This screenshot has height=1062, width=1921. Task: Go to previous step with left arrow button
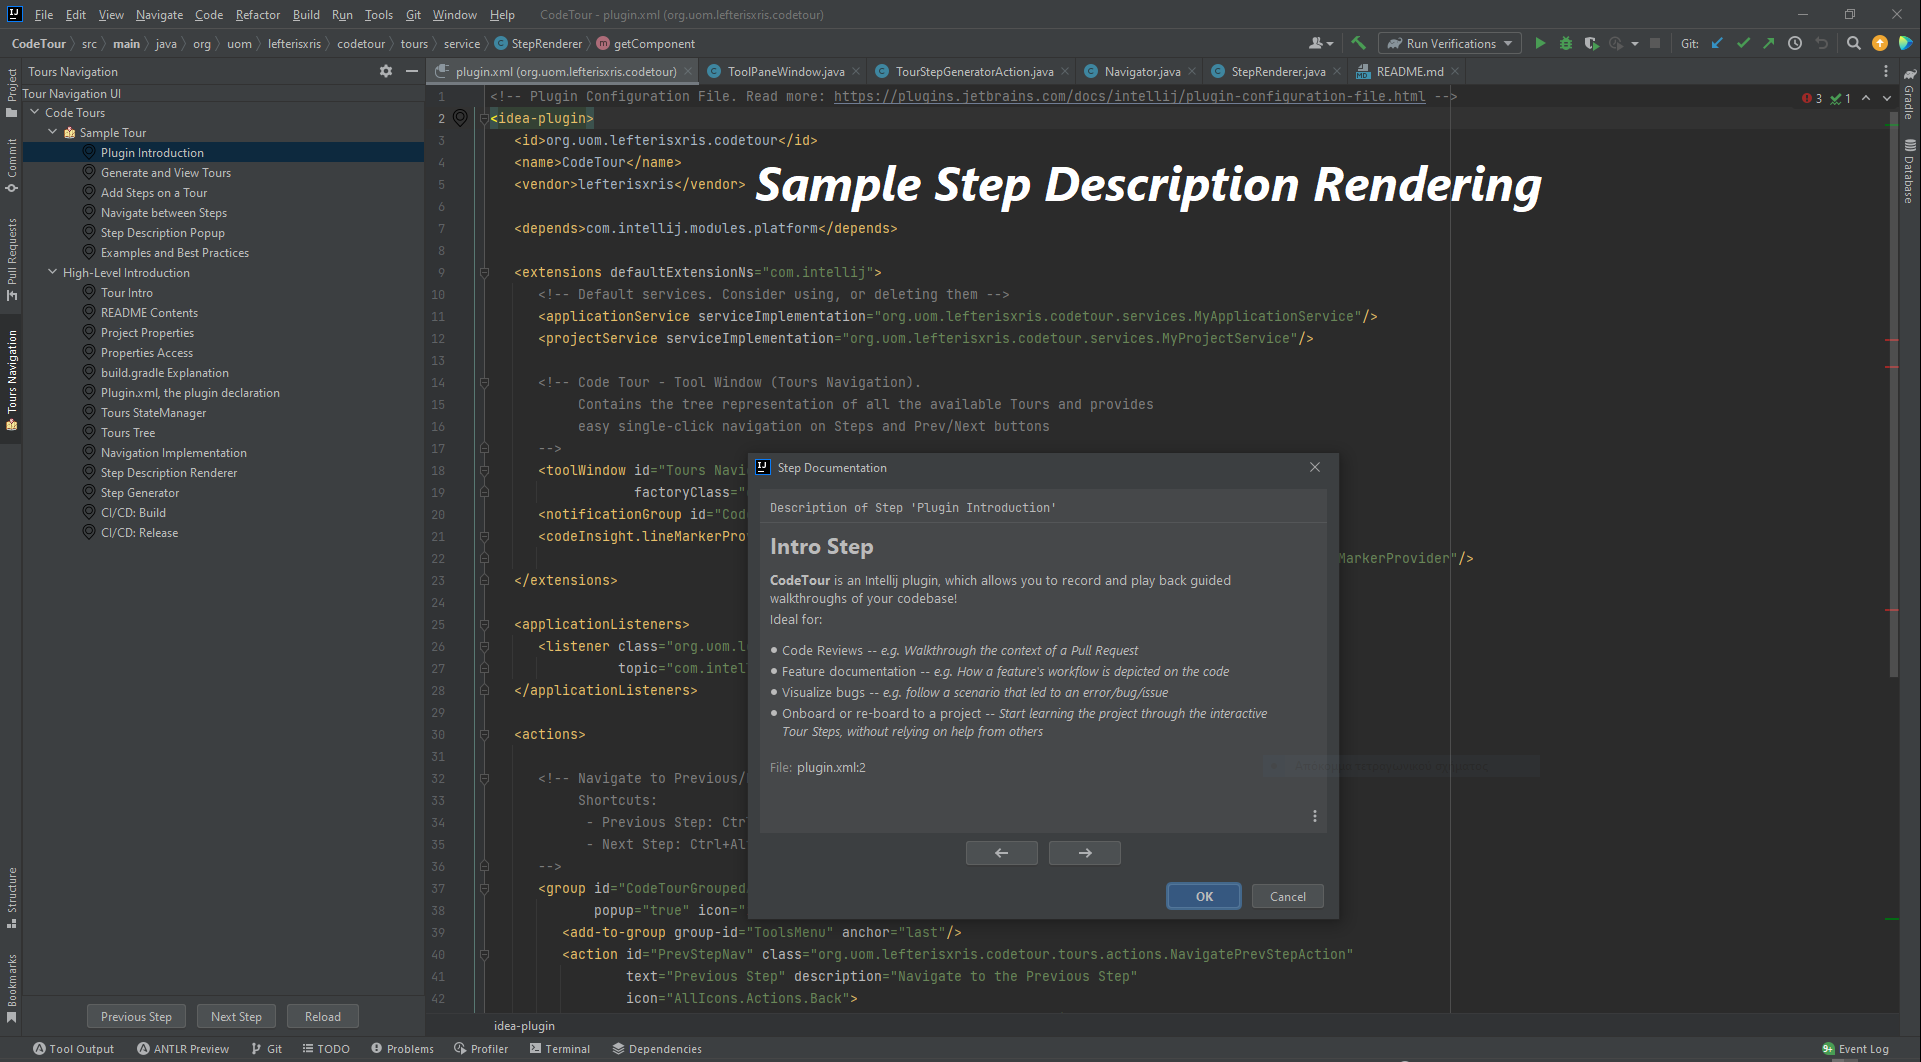(1001, 852)
